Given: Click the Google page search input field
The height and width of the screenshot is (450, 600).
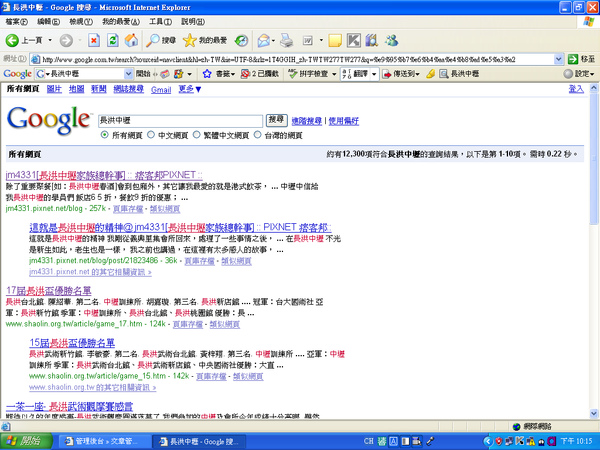Looking at the screenshot, I should [x=180, y=121].
